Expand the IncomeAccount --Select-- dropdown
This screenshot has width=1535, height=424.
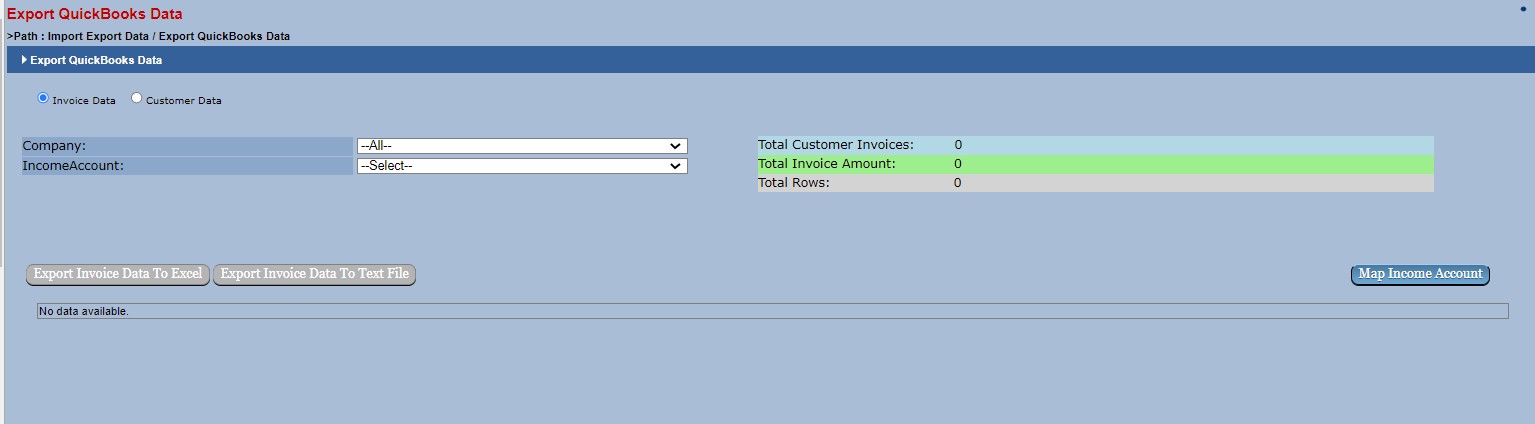point(521,166)
